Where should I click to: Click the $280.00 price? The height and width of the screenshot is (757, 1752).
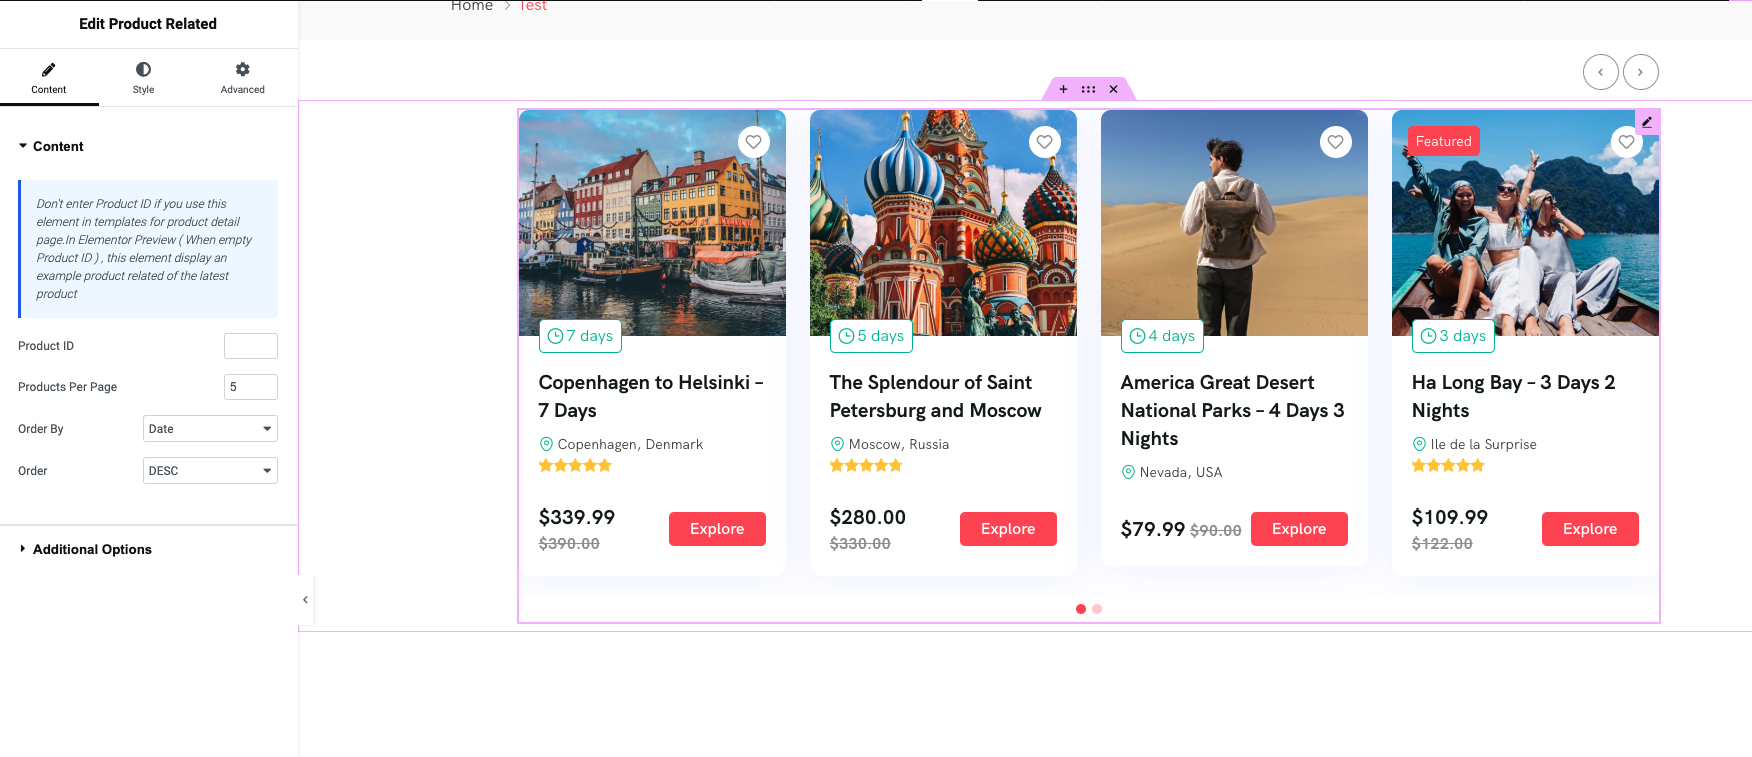[x=868, y=517]
